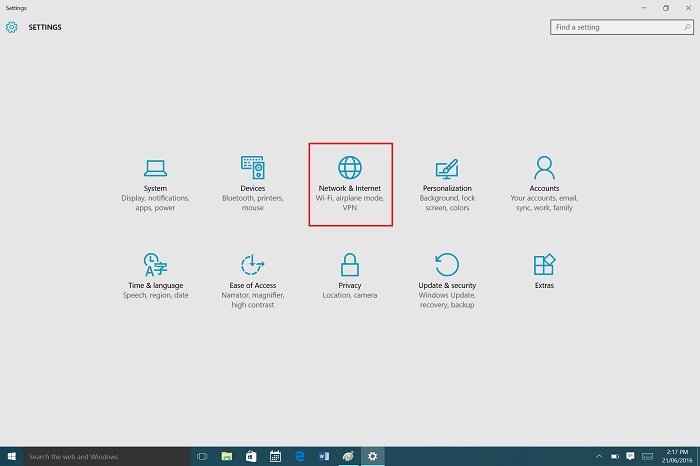Click the Settings gear icon beside the title
This screenshot has width=700, height=466.
(12, 27)
